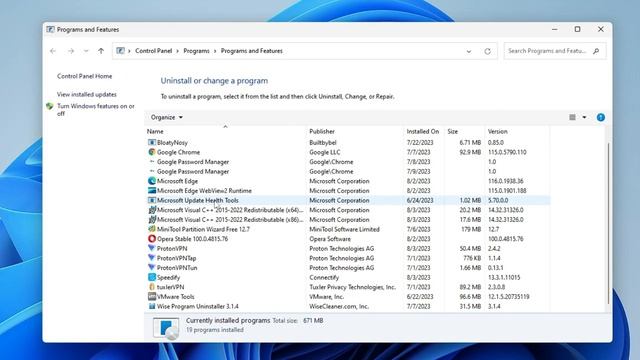Click the view layout icon
The height and width of the screenshot is (360, 640).
[x=572, y=118]
